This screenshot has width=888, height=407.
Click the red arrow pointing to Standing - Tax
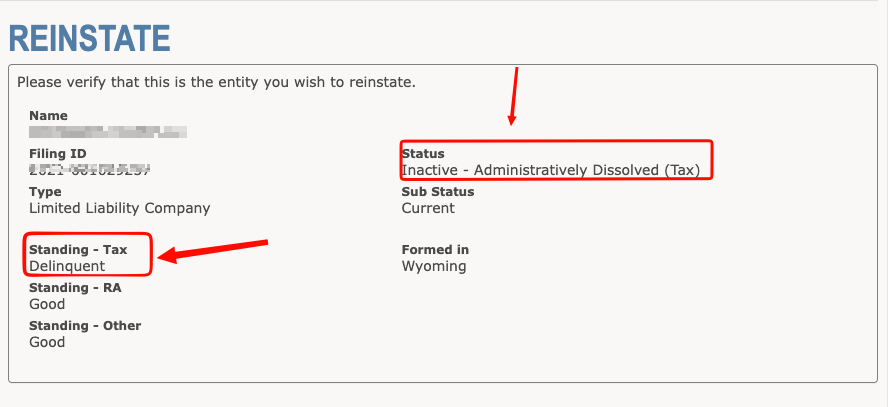tap(213, 251)
